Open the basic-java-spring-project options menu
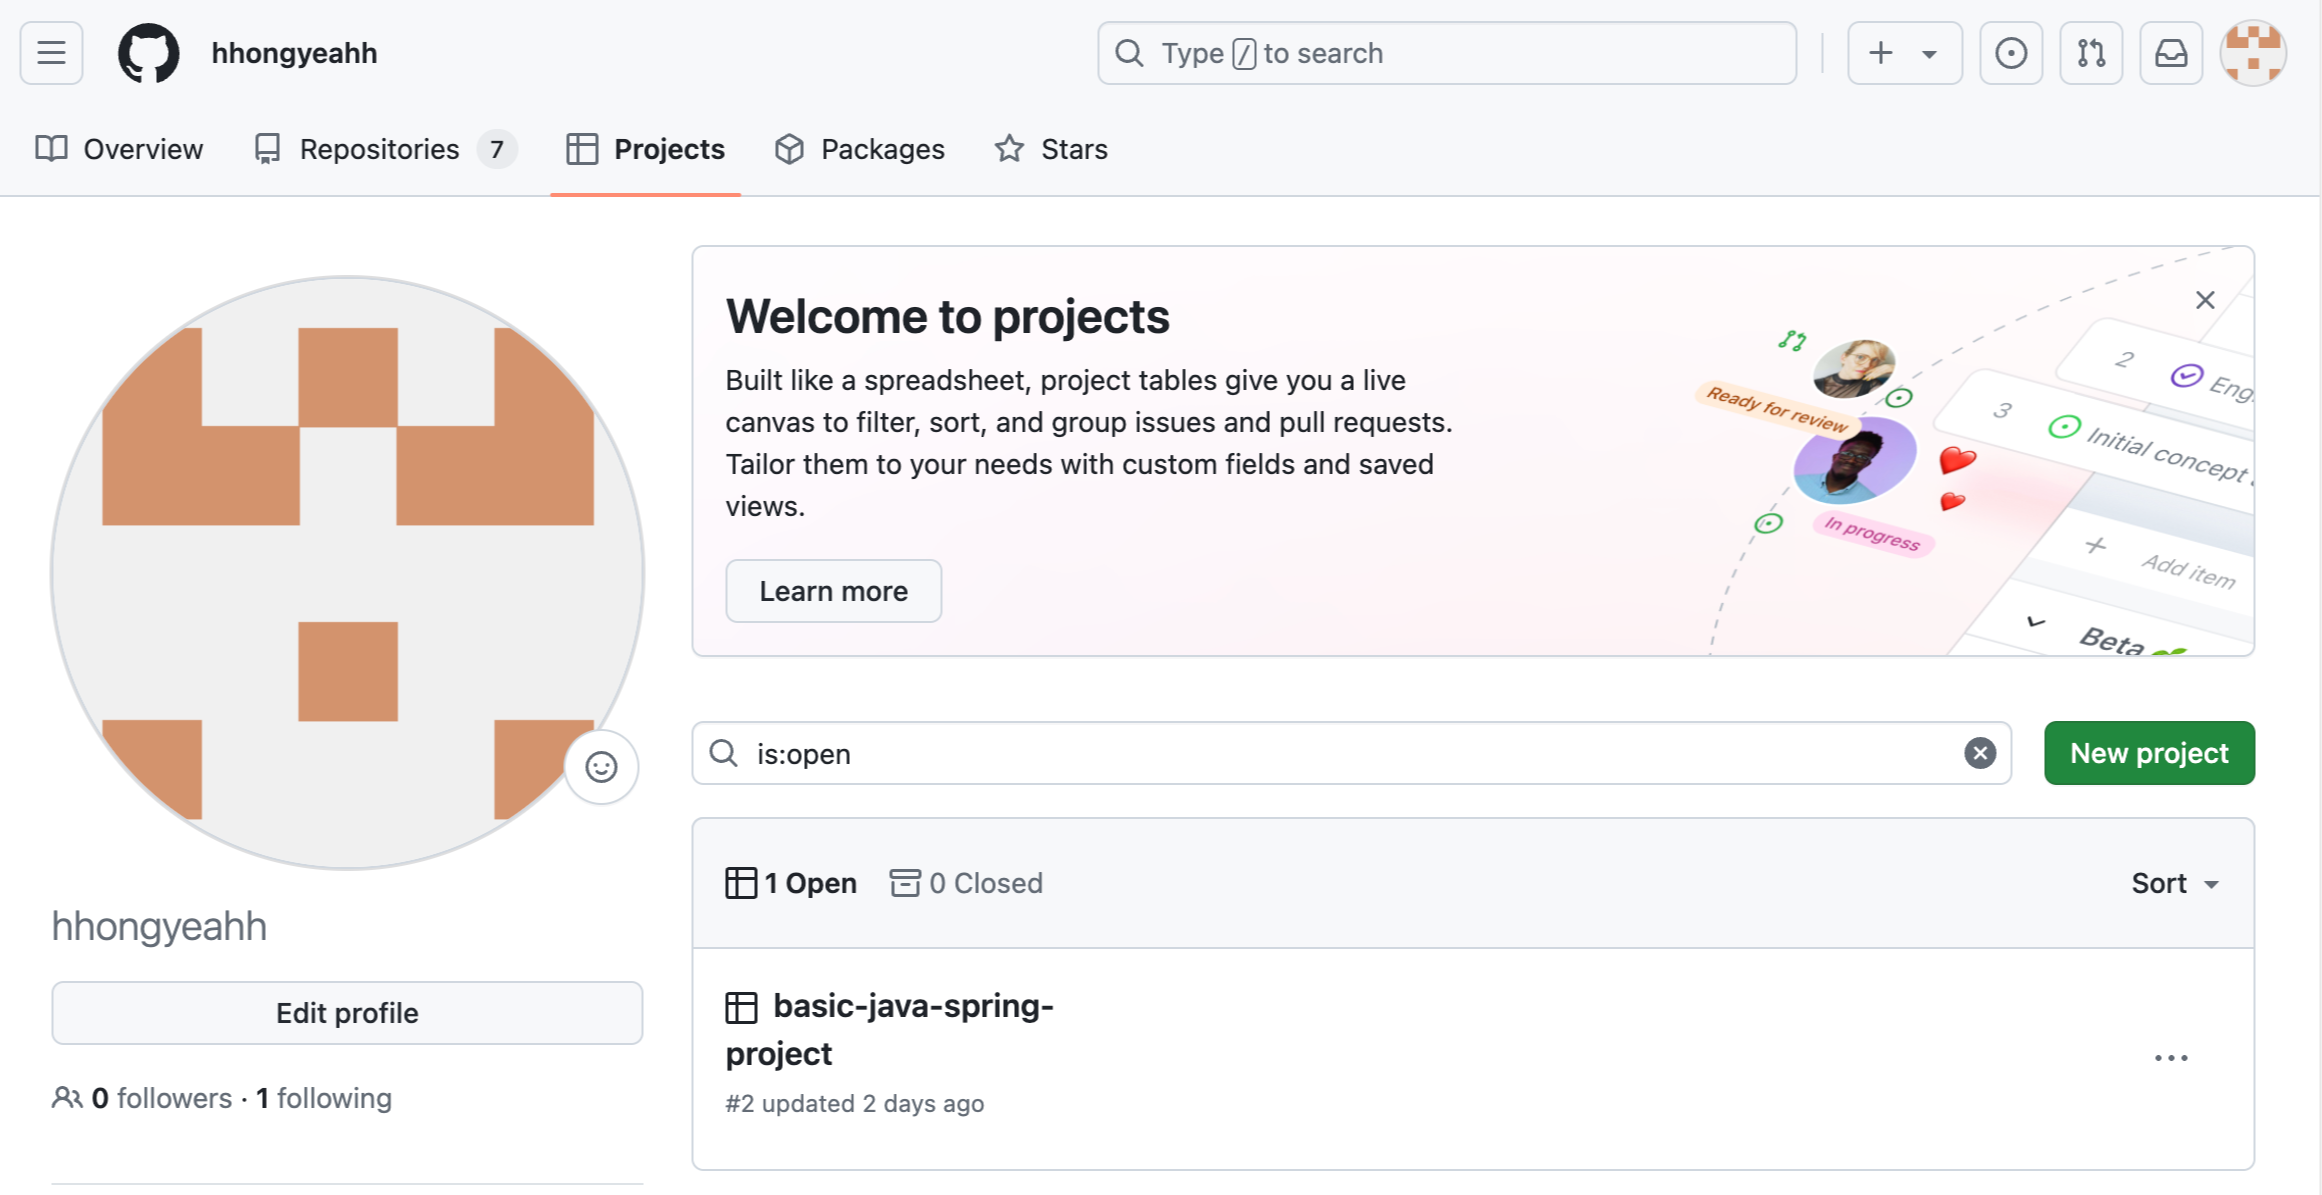2322x1195 pixels. coord(2170,1058)
